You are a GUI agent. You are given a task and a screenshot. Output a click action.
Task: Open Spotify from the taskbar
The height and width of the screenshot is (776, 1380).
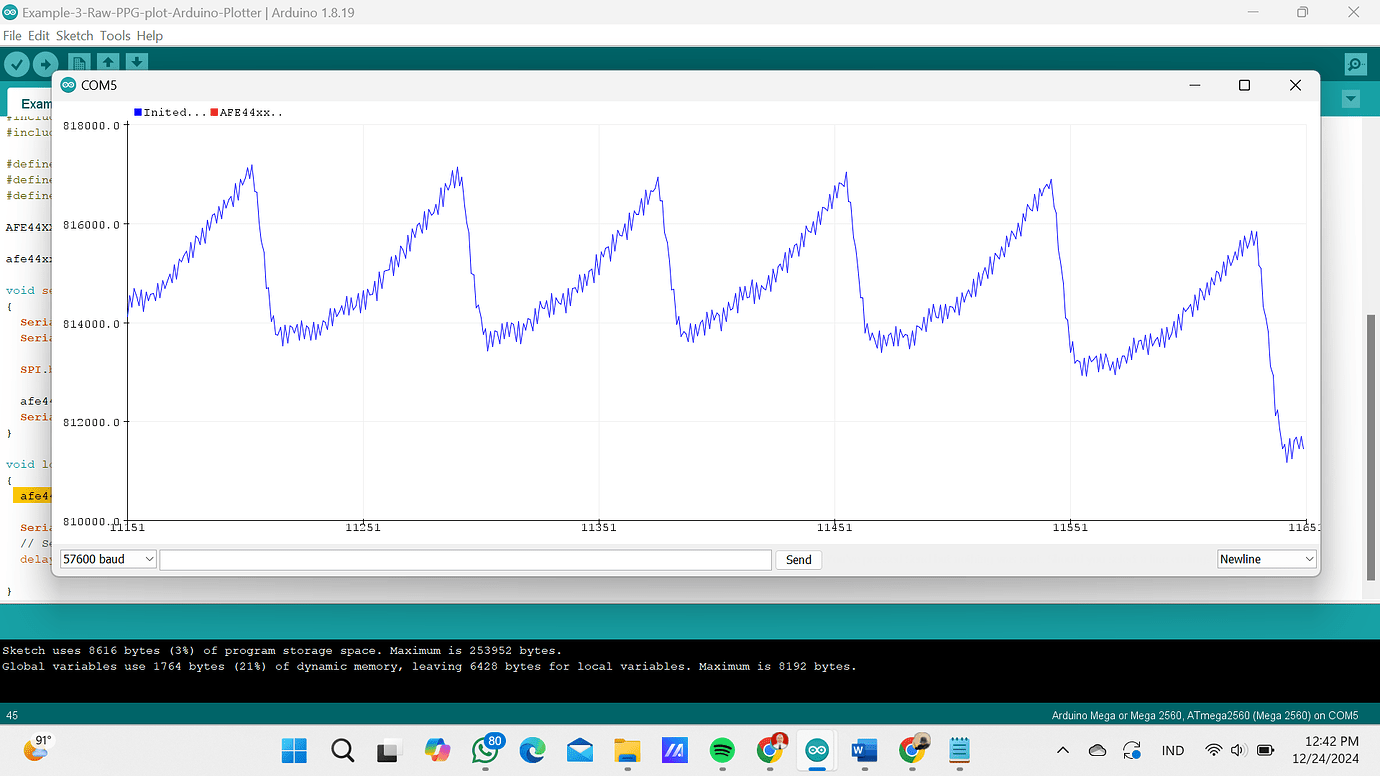(722, 751)
